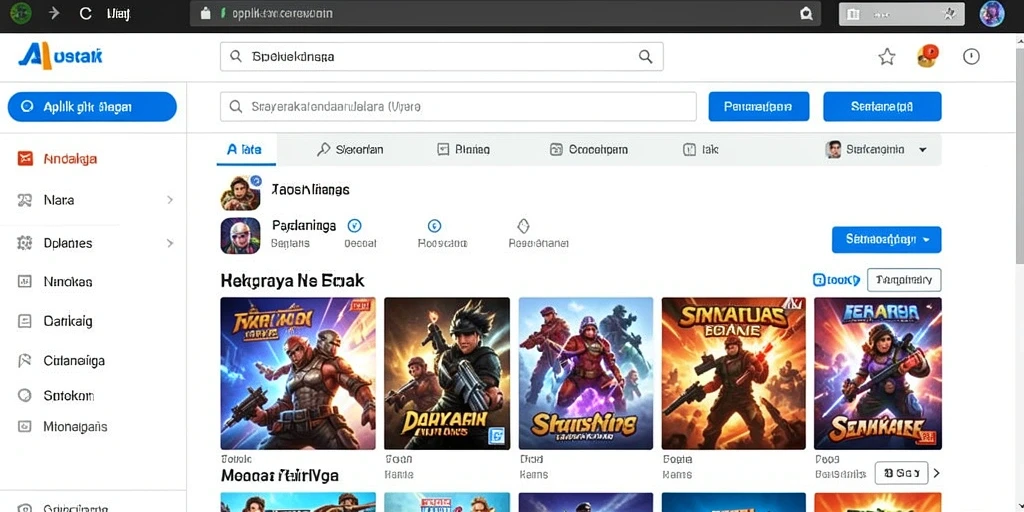Expand the Dplanres sidebar chevron
This screenshot has width=1024, height=512.
click(170, 243)
